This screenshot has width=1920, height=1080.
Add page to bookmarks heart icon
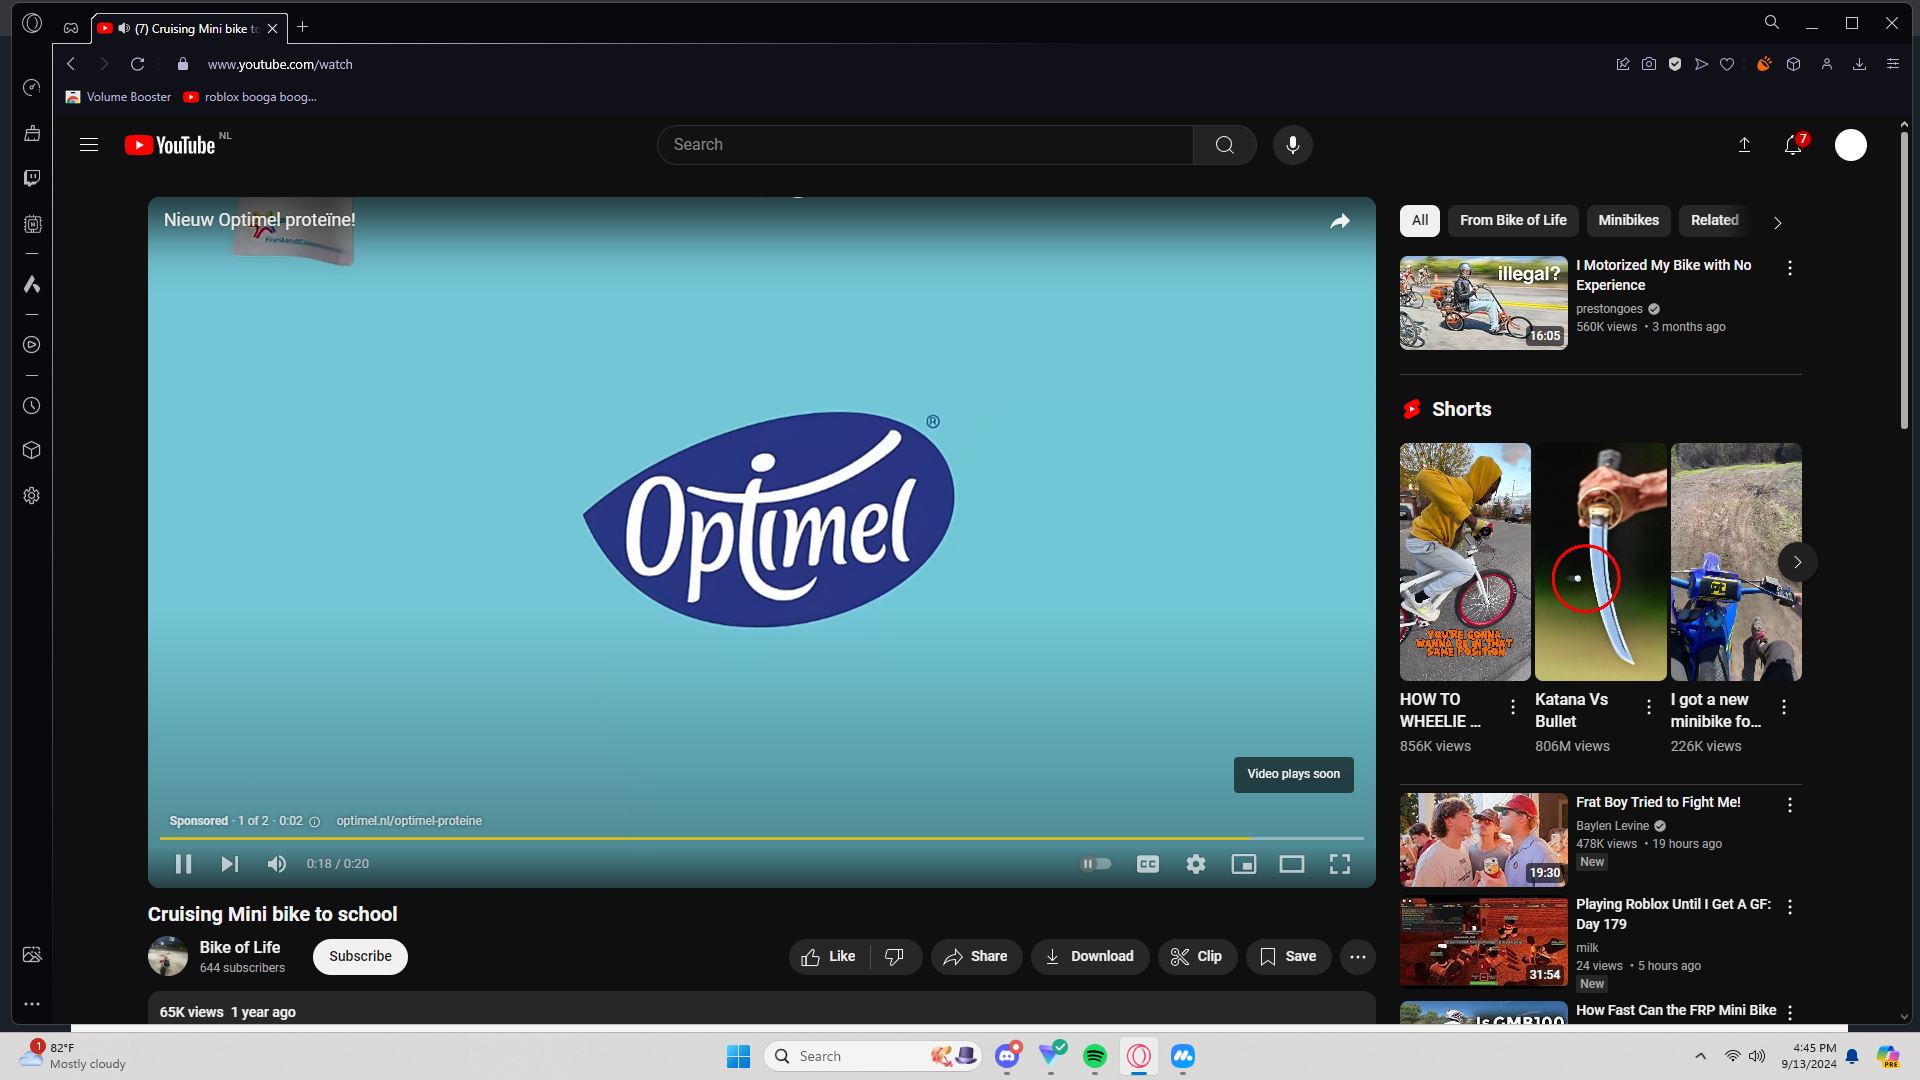coord(1727,64)
